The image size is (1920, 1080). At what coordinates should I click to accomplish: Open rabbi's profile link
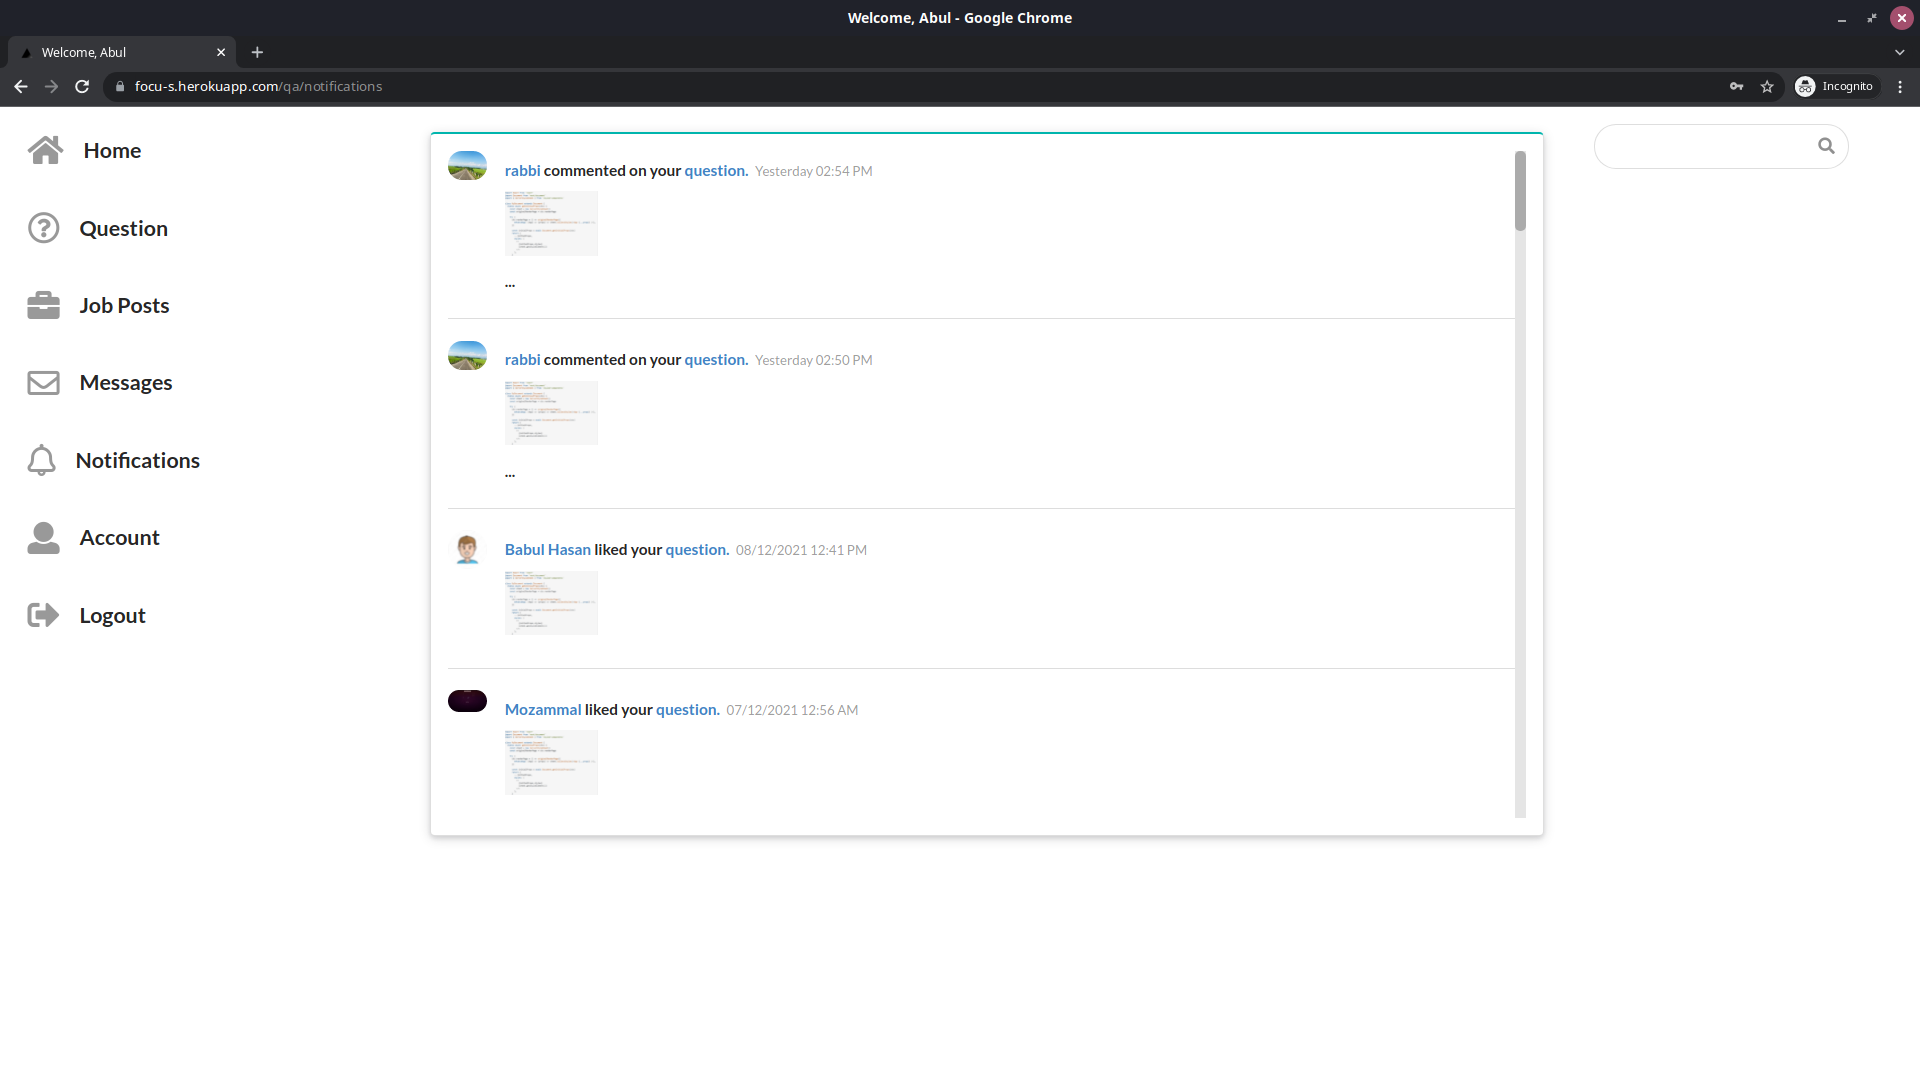tap(521, 170)
